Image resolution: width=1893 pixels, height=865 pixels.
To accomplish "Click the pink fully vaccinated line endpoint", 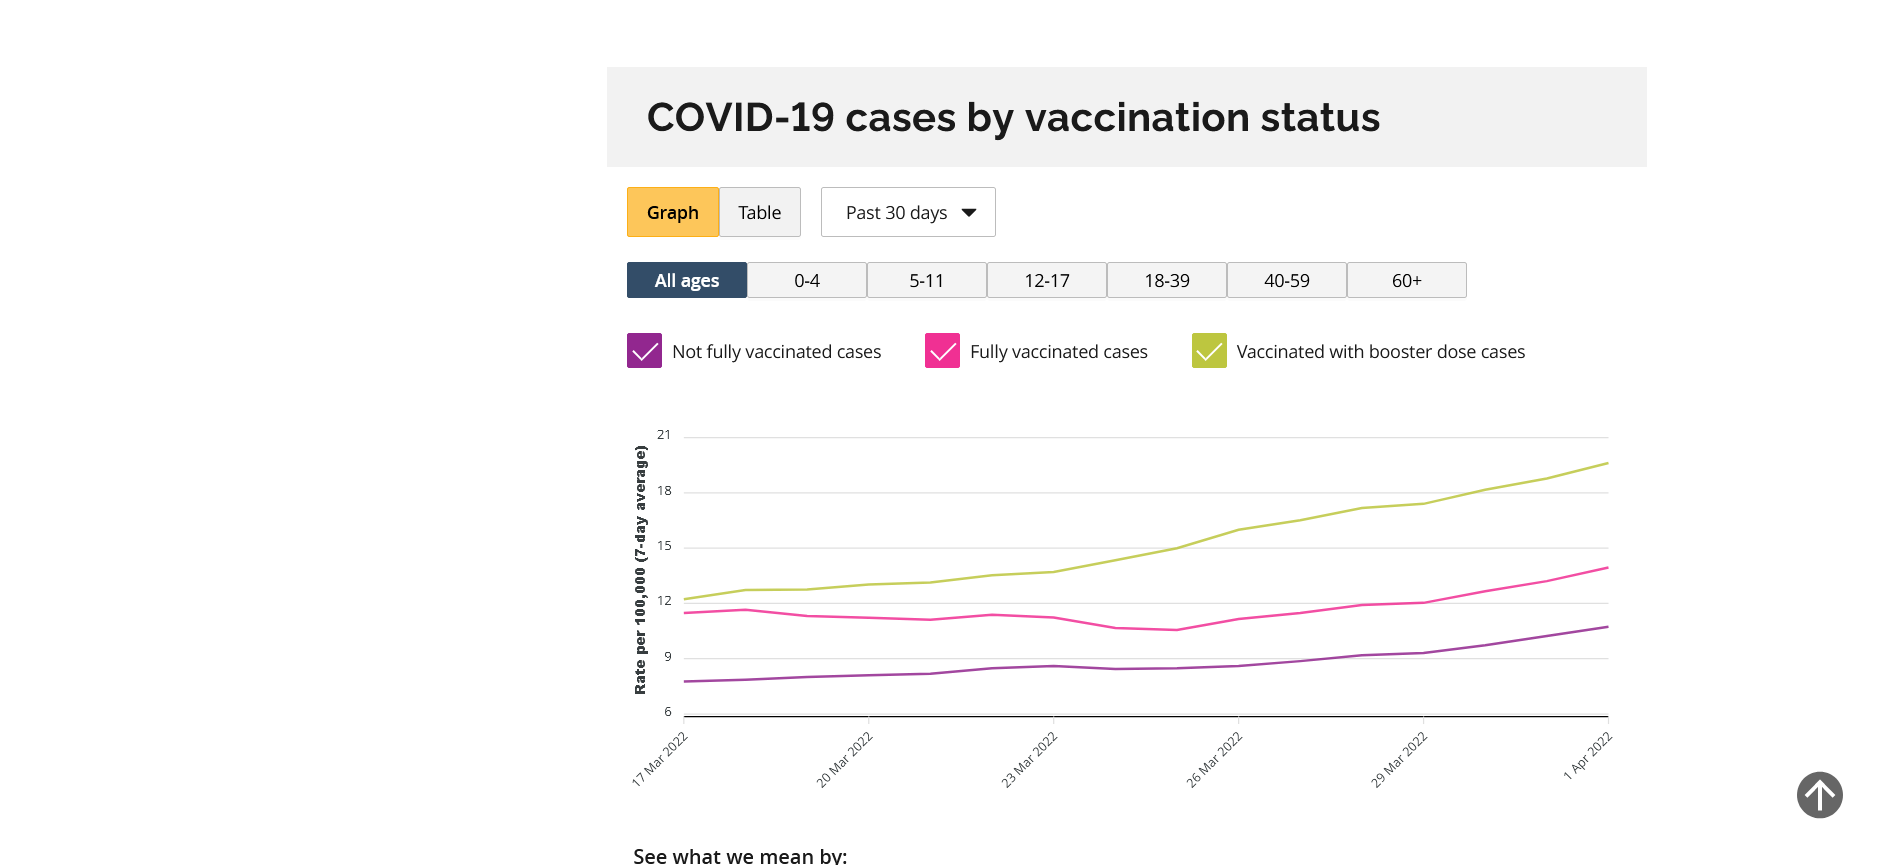I will 1607,568.
